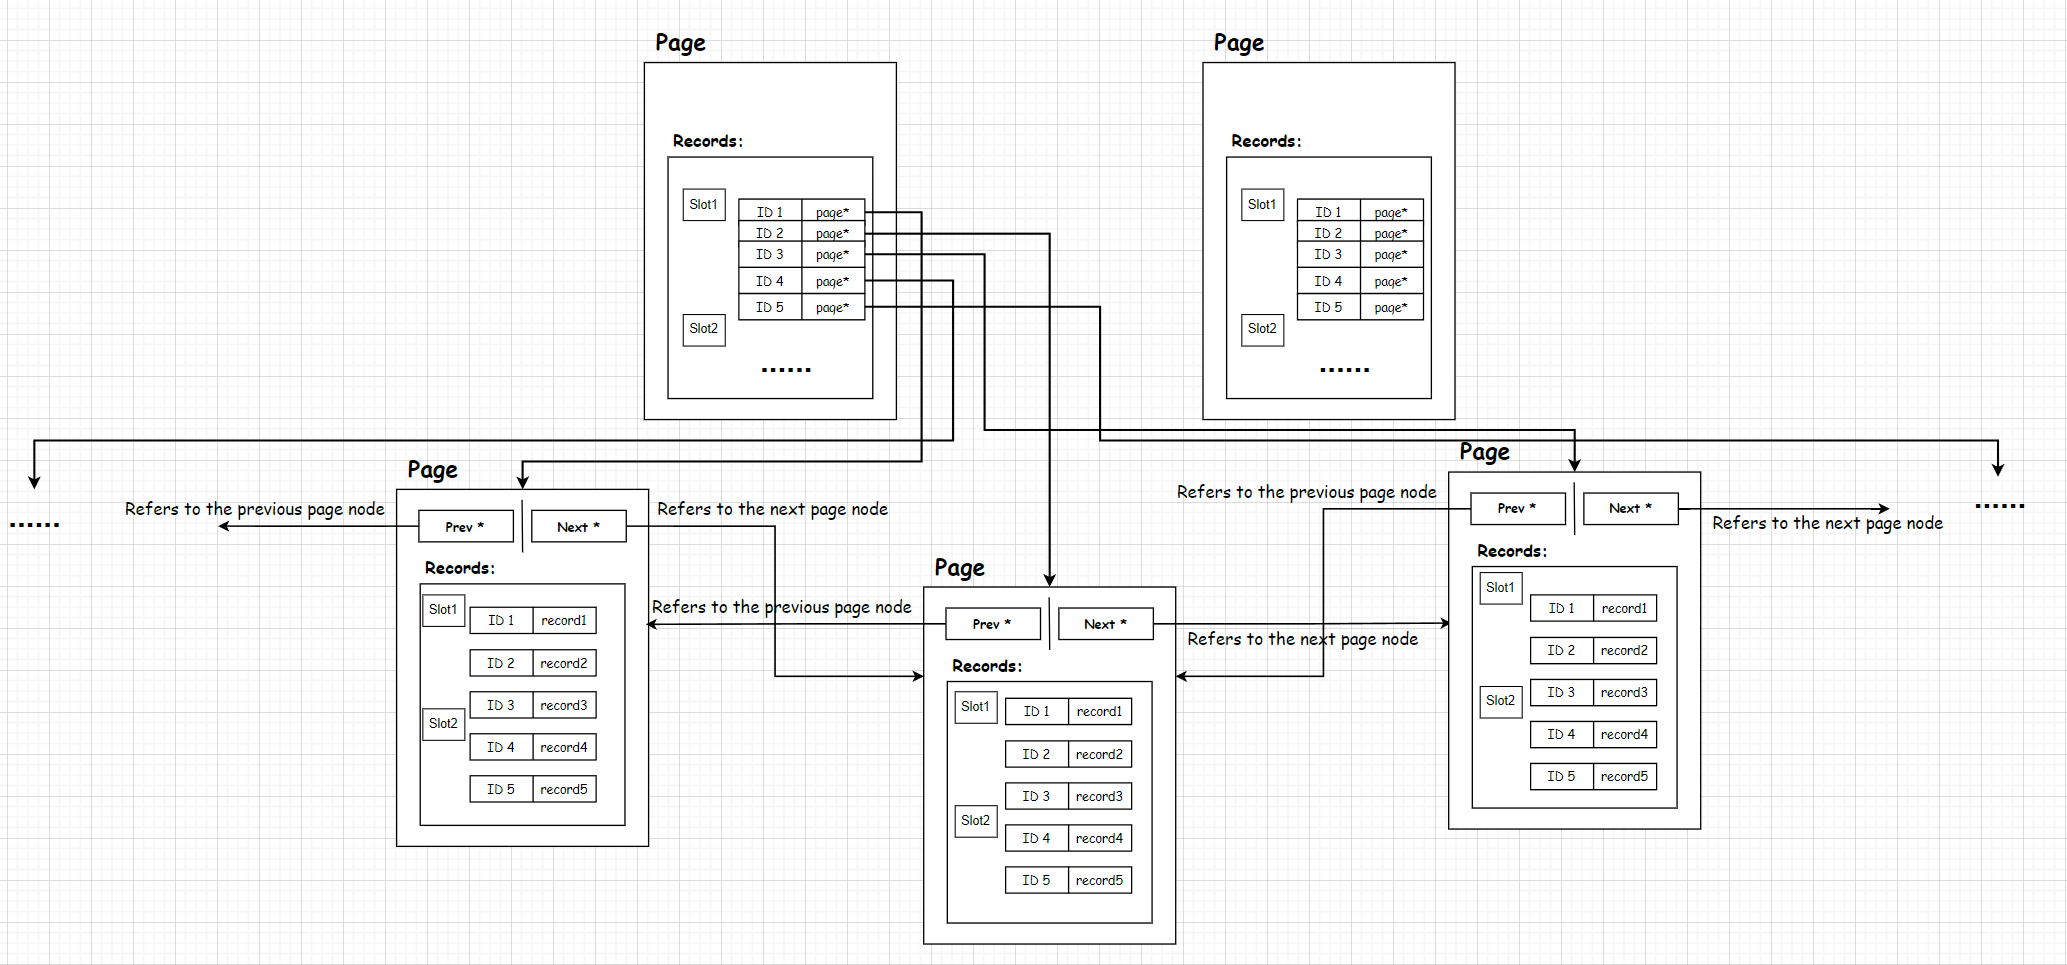This screenshot has width=2067, height=965.
Task: Click record3 cell in the rightmost data page
Action: pos(1624,692)
